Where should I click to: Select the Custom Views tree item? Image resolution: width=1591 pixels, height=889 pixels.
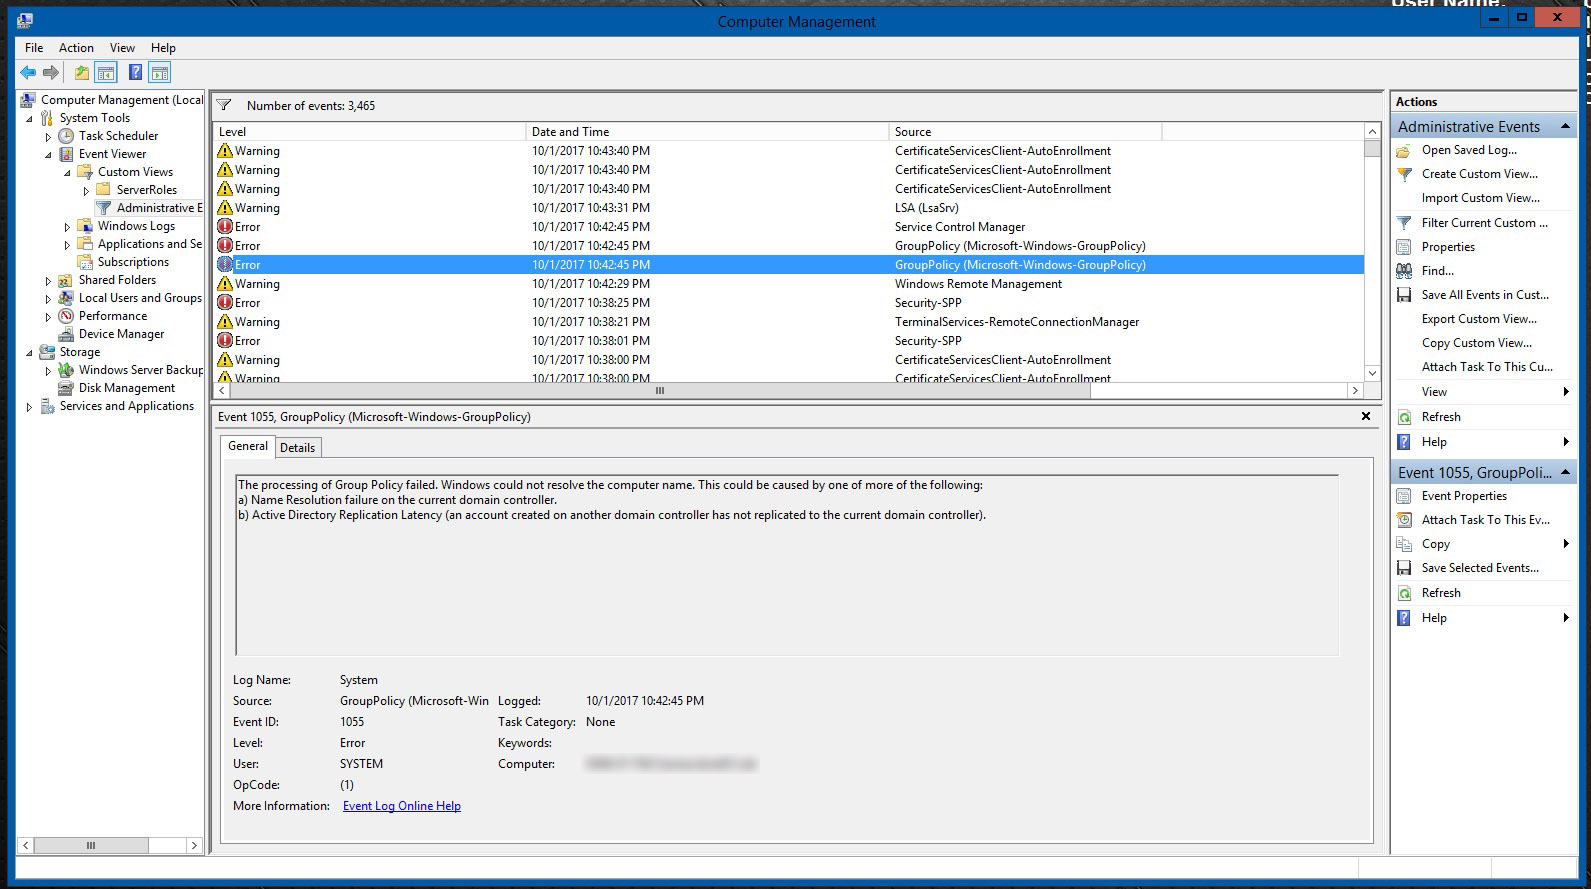point(135,172)
